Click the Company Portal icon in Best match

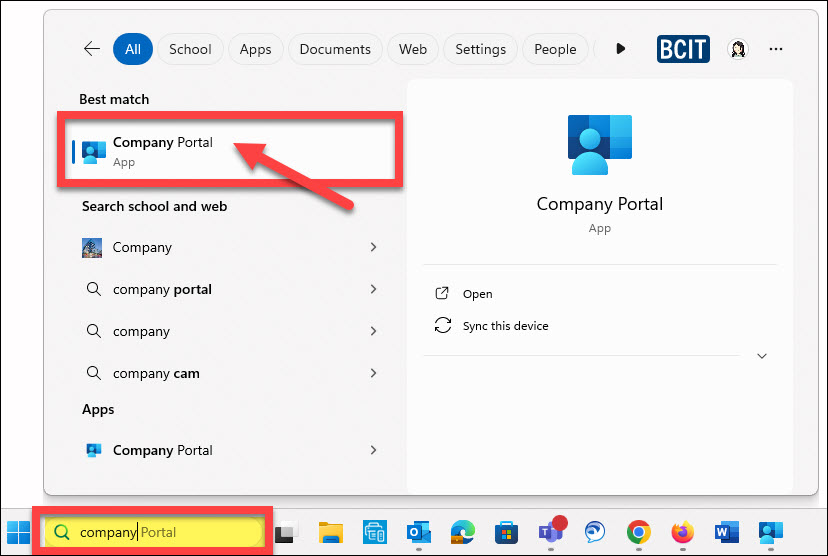point(93,152)
